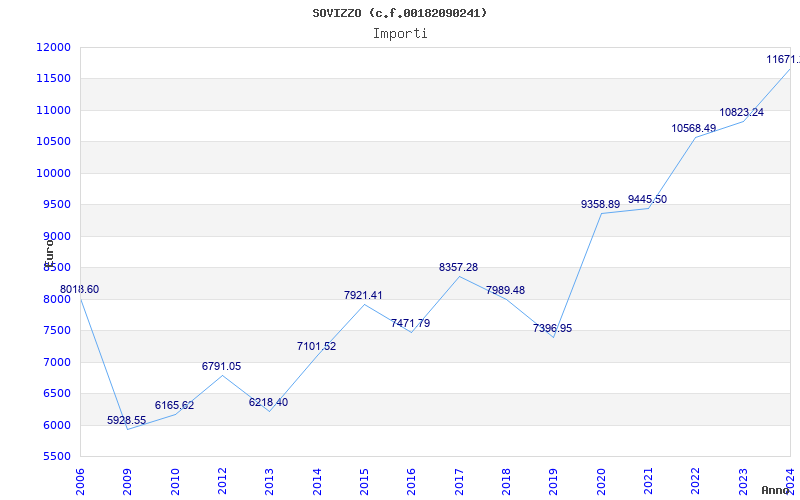This screenshot has width=800, height=500.
Task: Click the Importi subtitle
Action: pyautogui.click(x=400, y=34)
